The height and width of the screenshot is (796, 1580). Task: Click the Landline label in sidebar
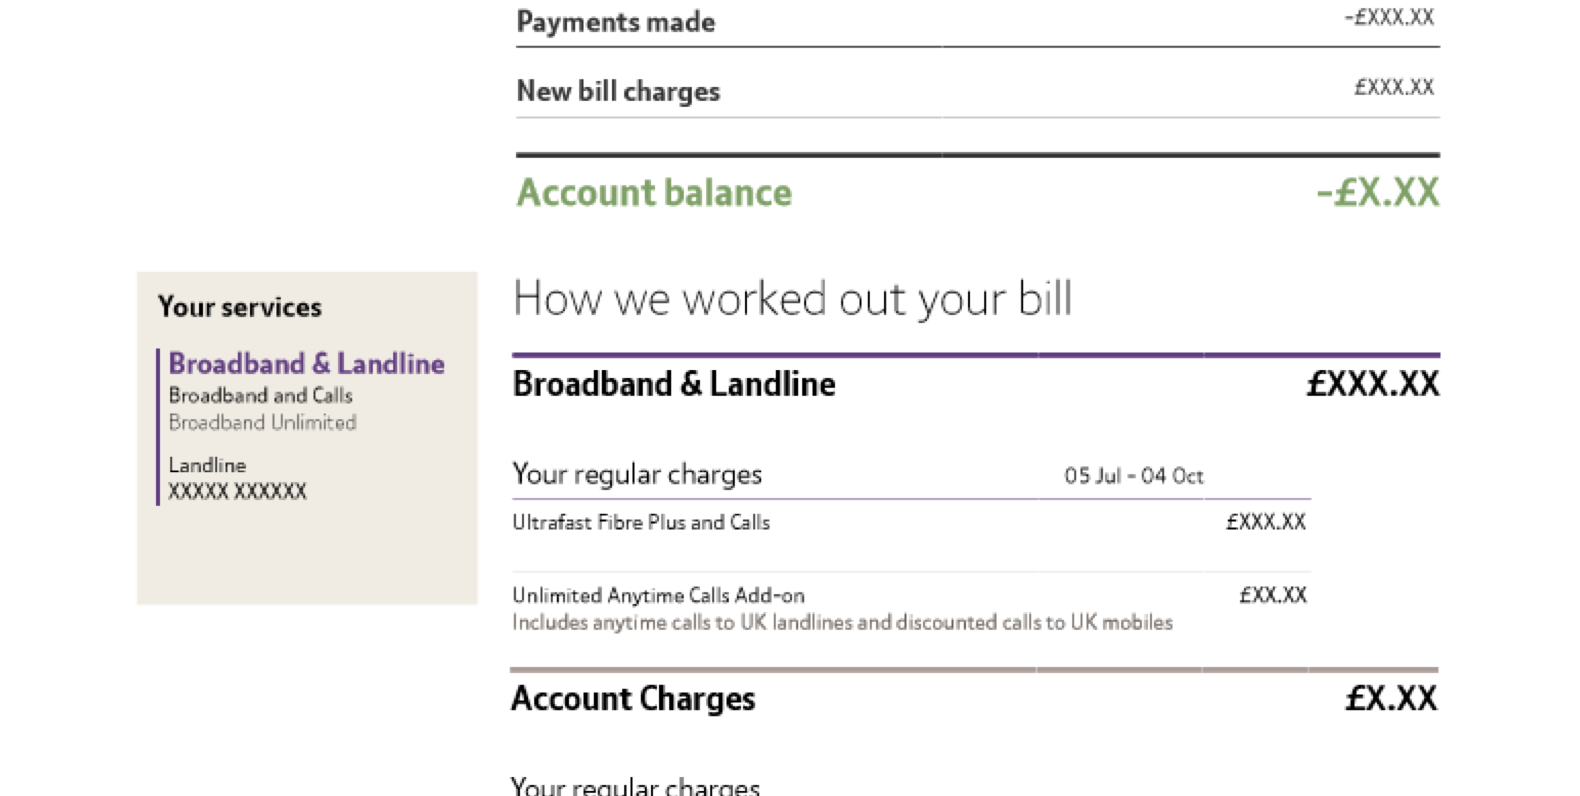(207, 465)
